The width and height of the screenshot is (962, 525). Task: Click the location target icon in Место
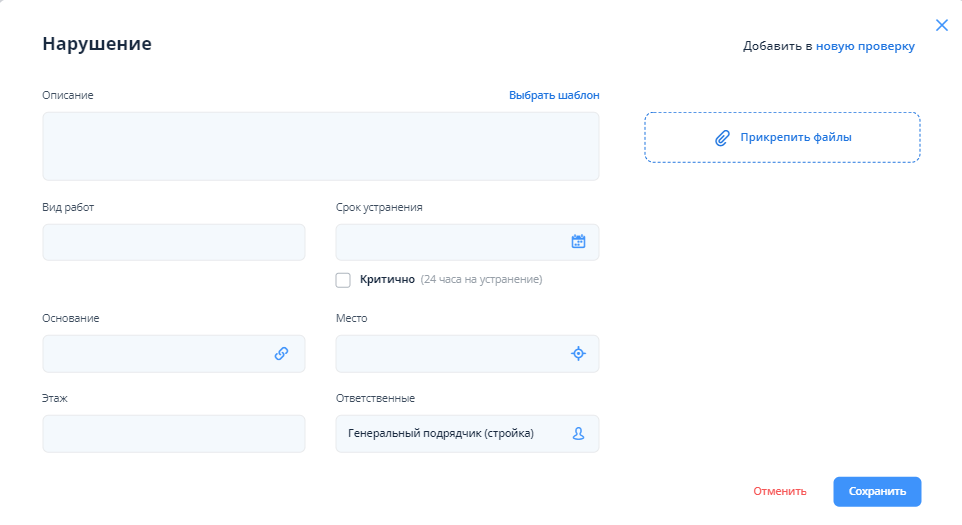pyautogui.click(x=578, y=353)
